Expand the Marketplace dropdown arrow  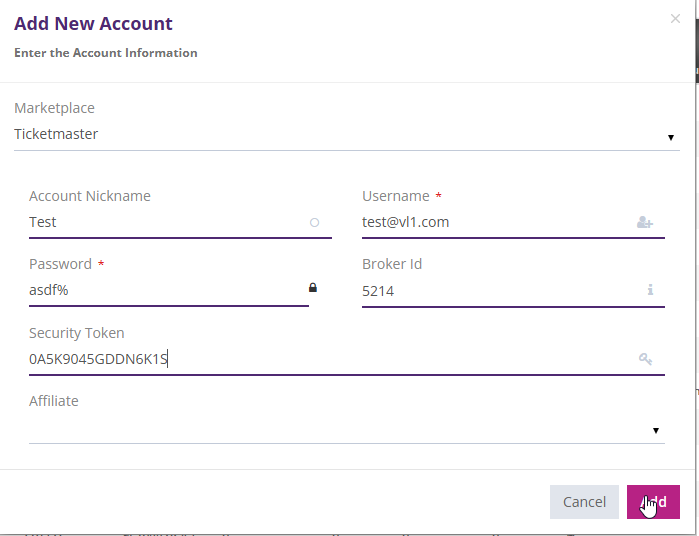point(670,137)
